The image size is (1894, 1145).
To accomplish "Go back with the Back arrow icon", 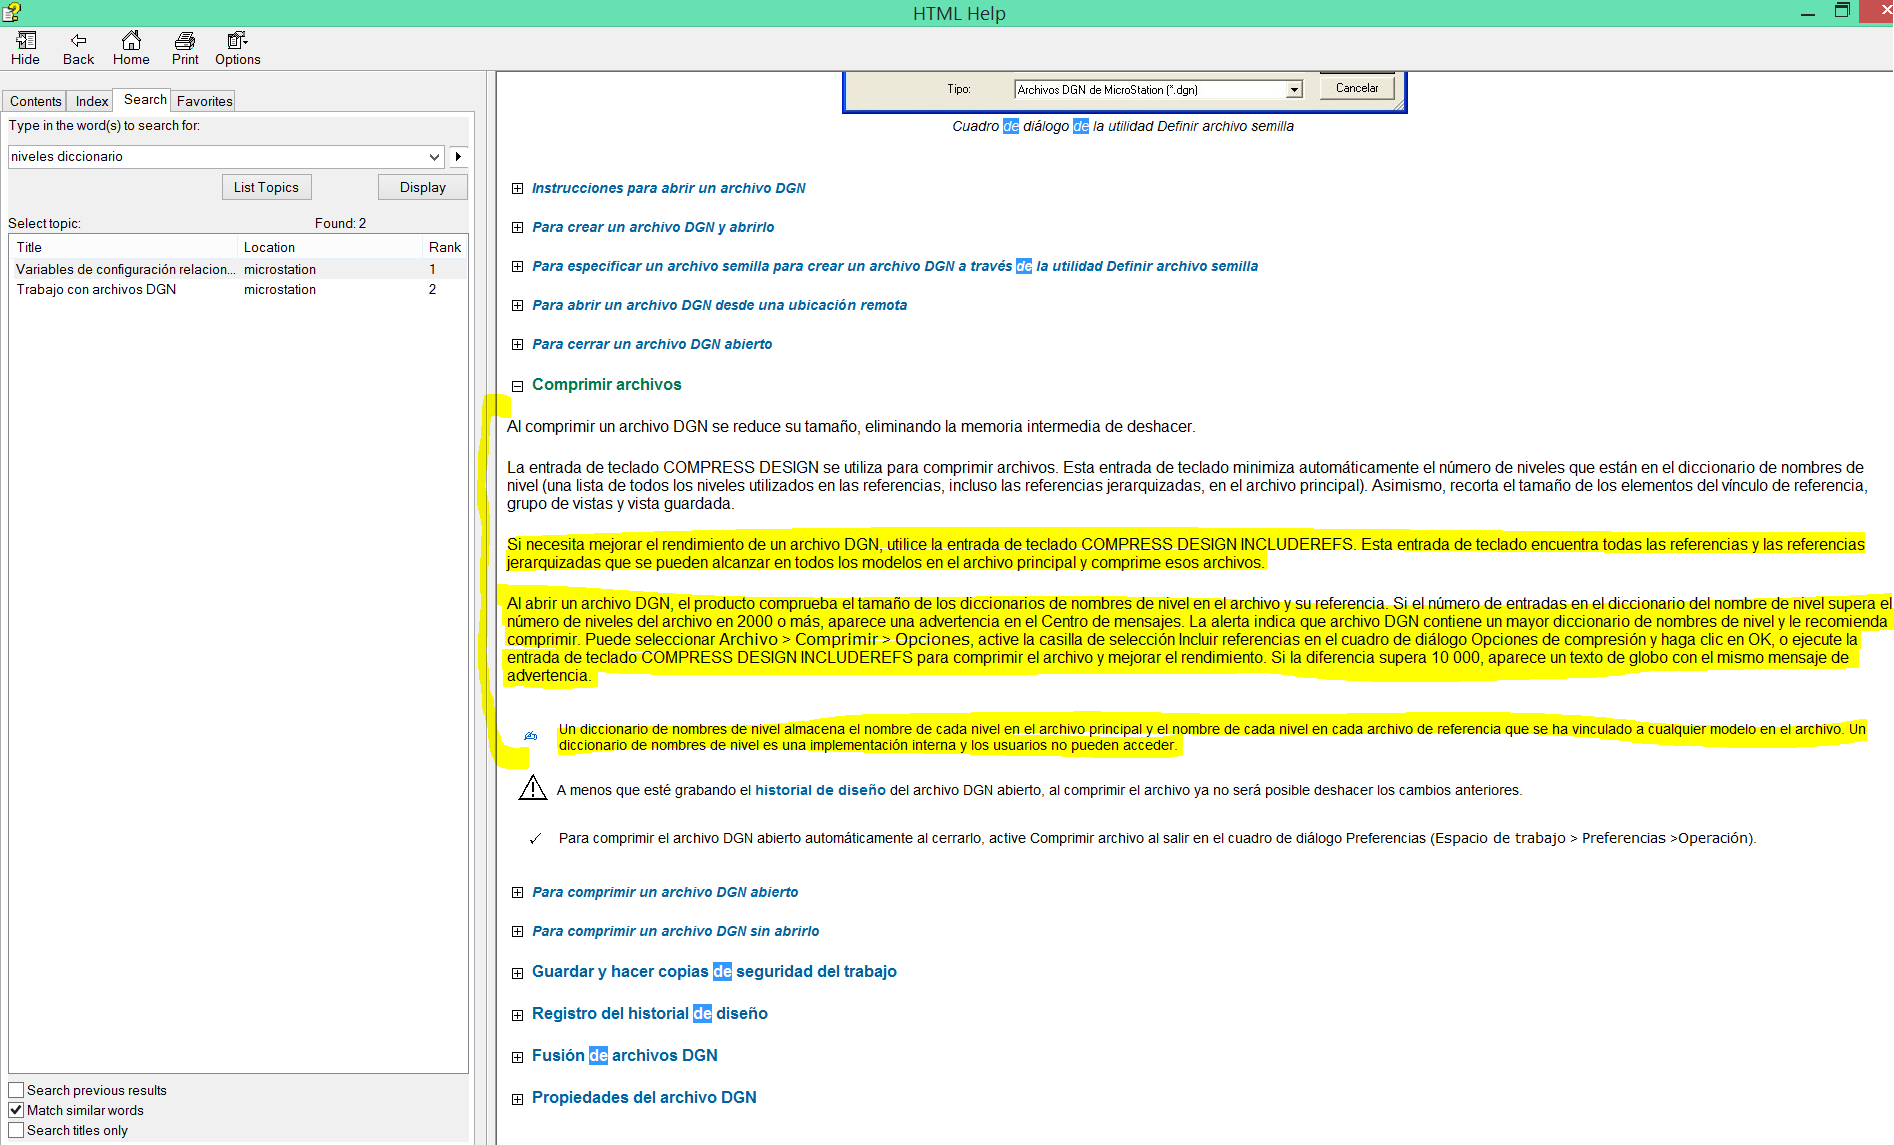I will click(78, 41).
